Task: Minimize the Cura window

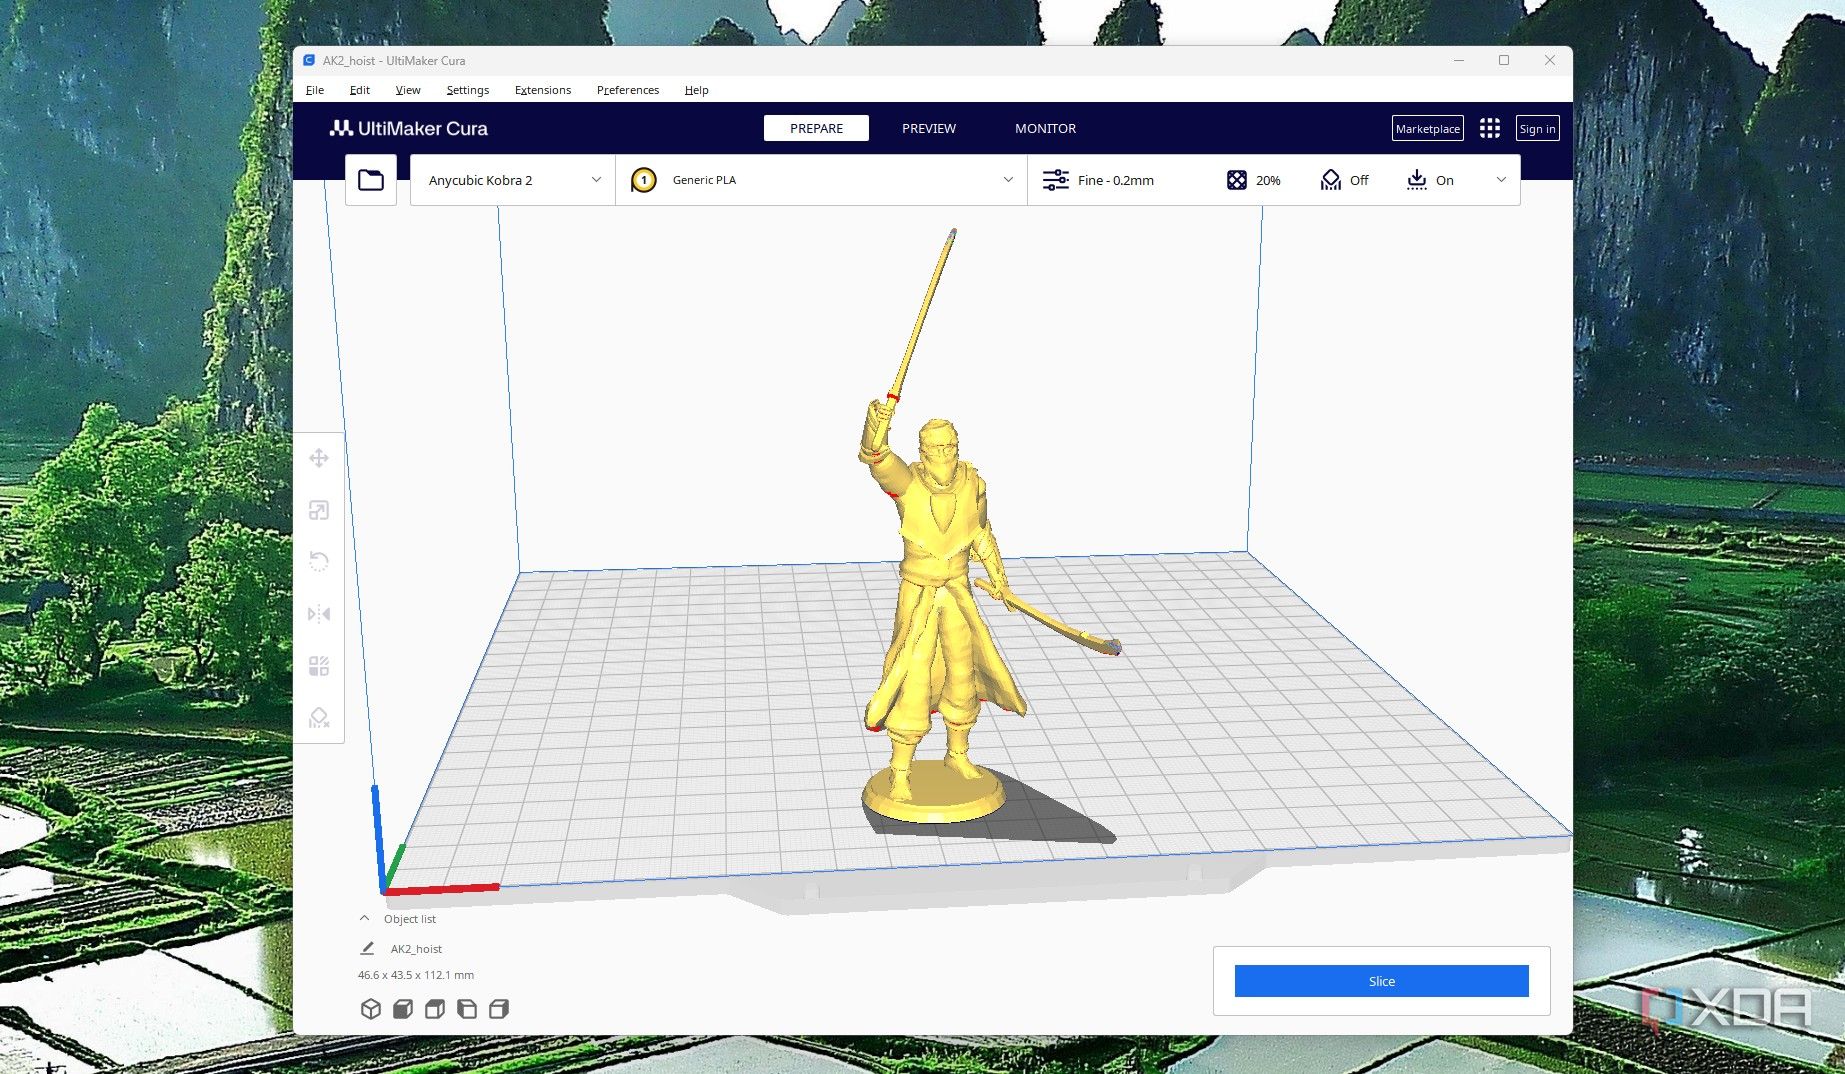Action: click(x=1459, y=60)
